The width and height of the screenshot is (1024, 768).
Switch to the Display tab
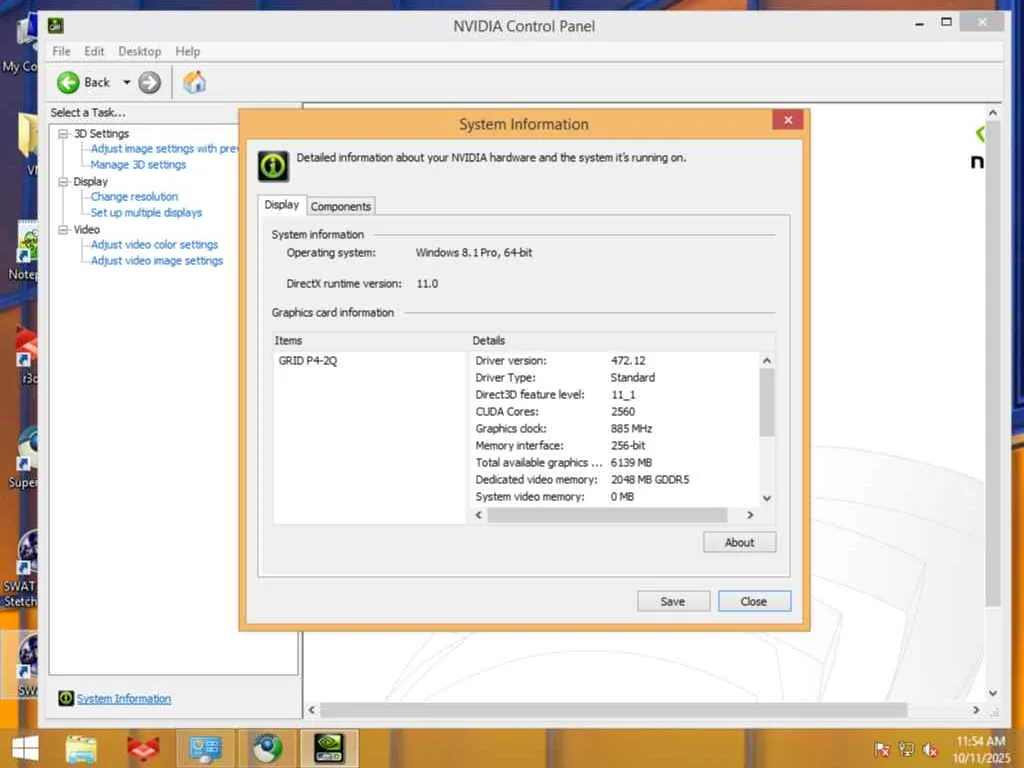(281, 205)
